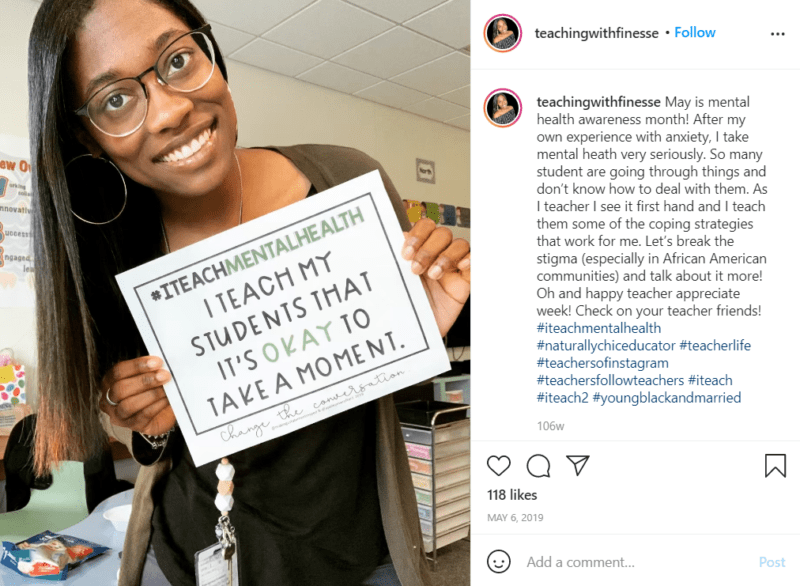Open the #iteachmentalhealth hashtag
The width and height of the screenshot is (800, 586).
click(598, 328)
